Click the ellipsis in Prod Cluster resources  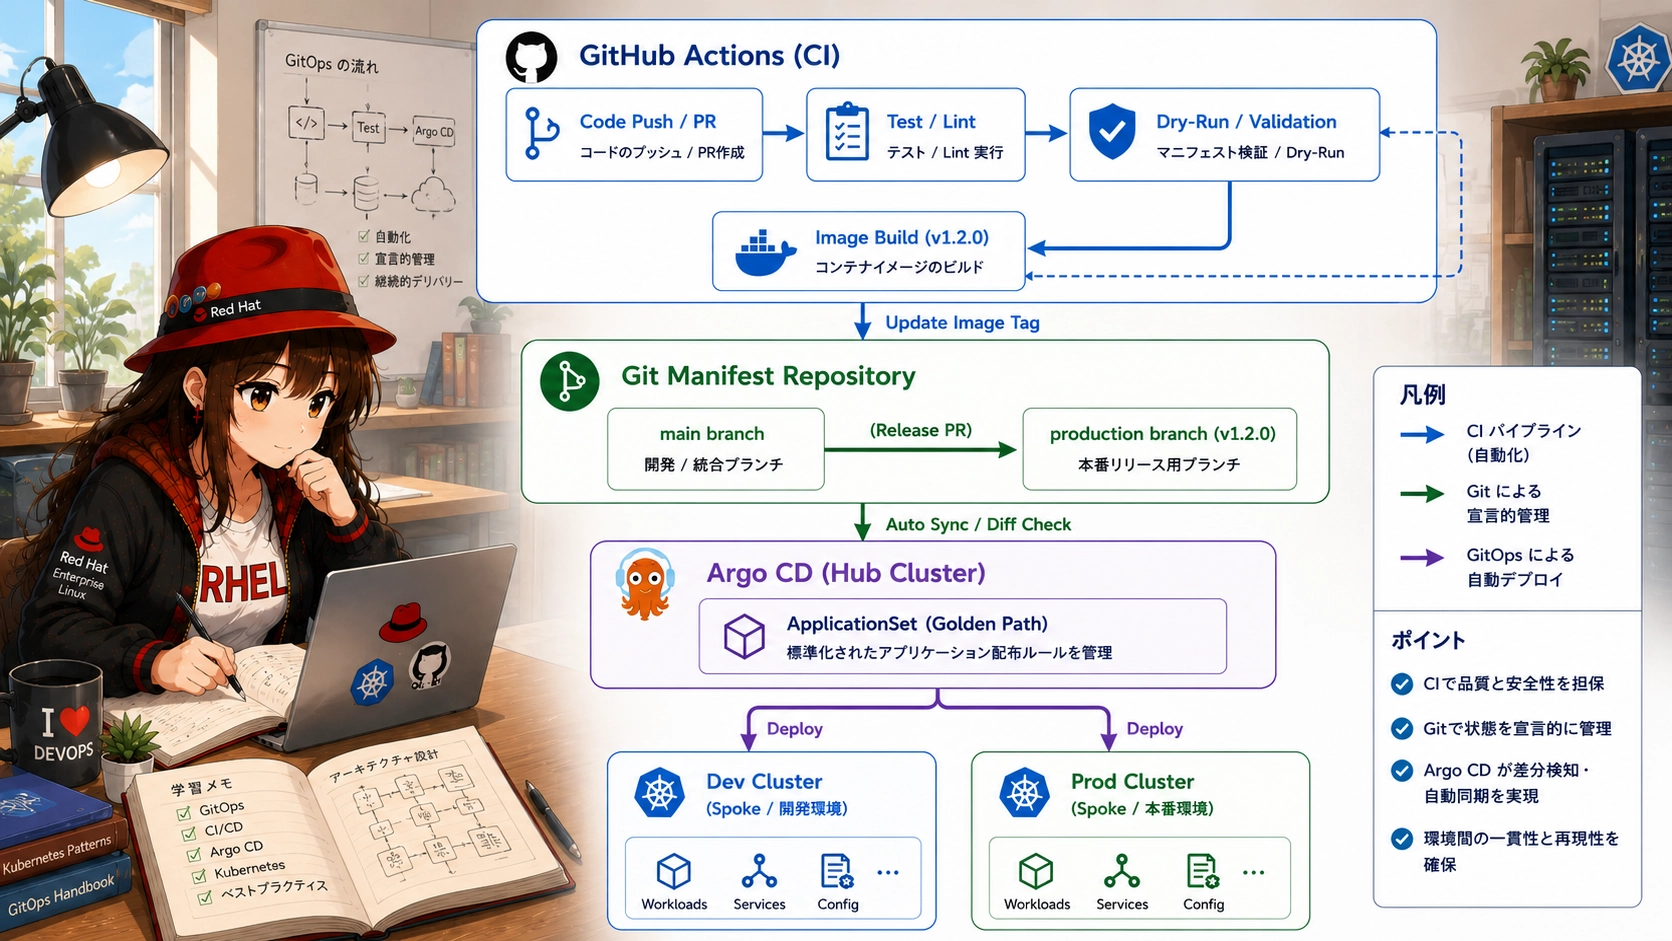pos(1253,872)
